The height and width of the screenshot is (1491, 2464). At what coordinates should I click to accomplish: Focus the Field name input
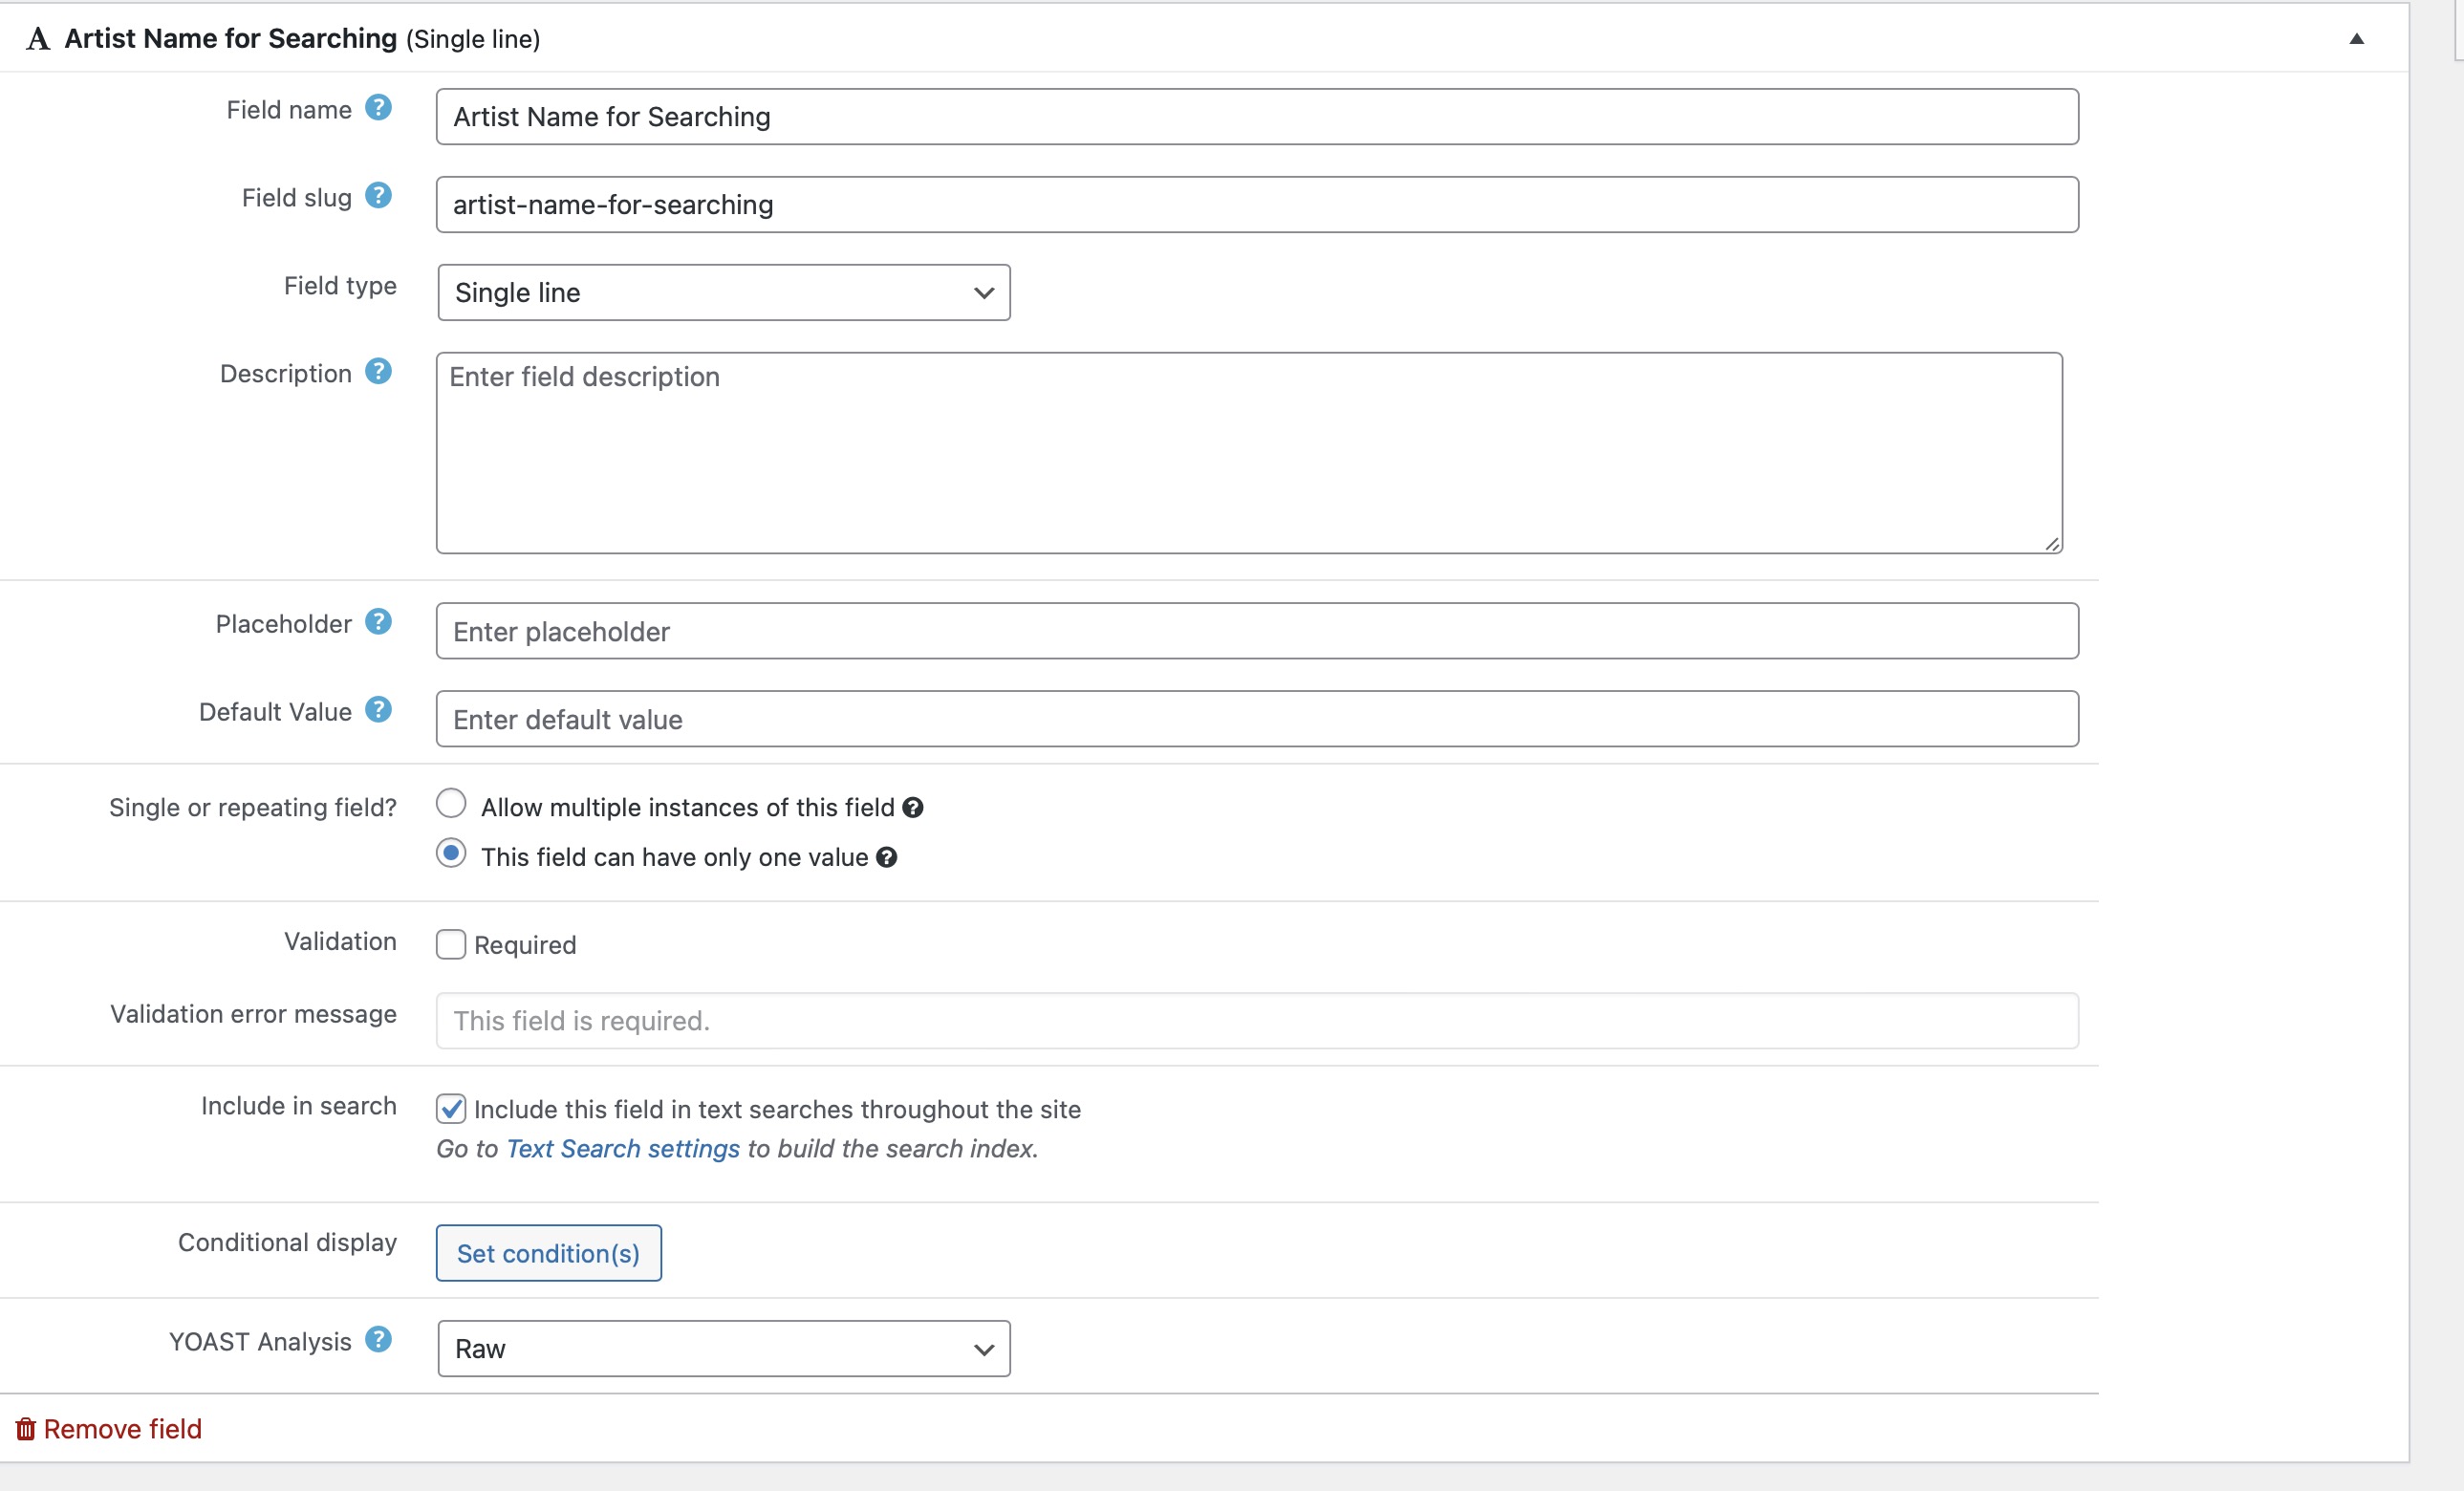click(1258, 117)
